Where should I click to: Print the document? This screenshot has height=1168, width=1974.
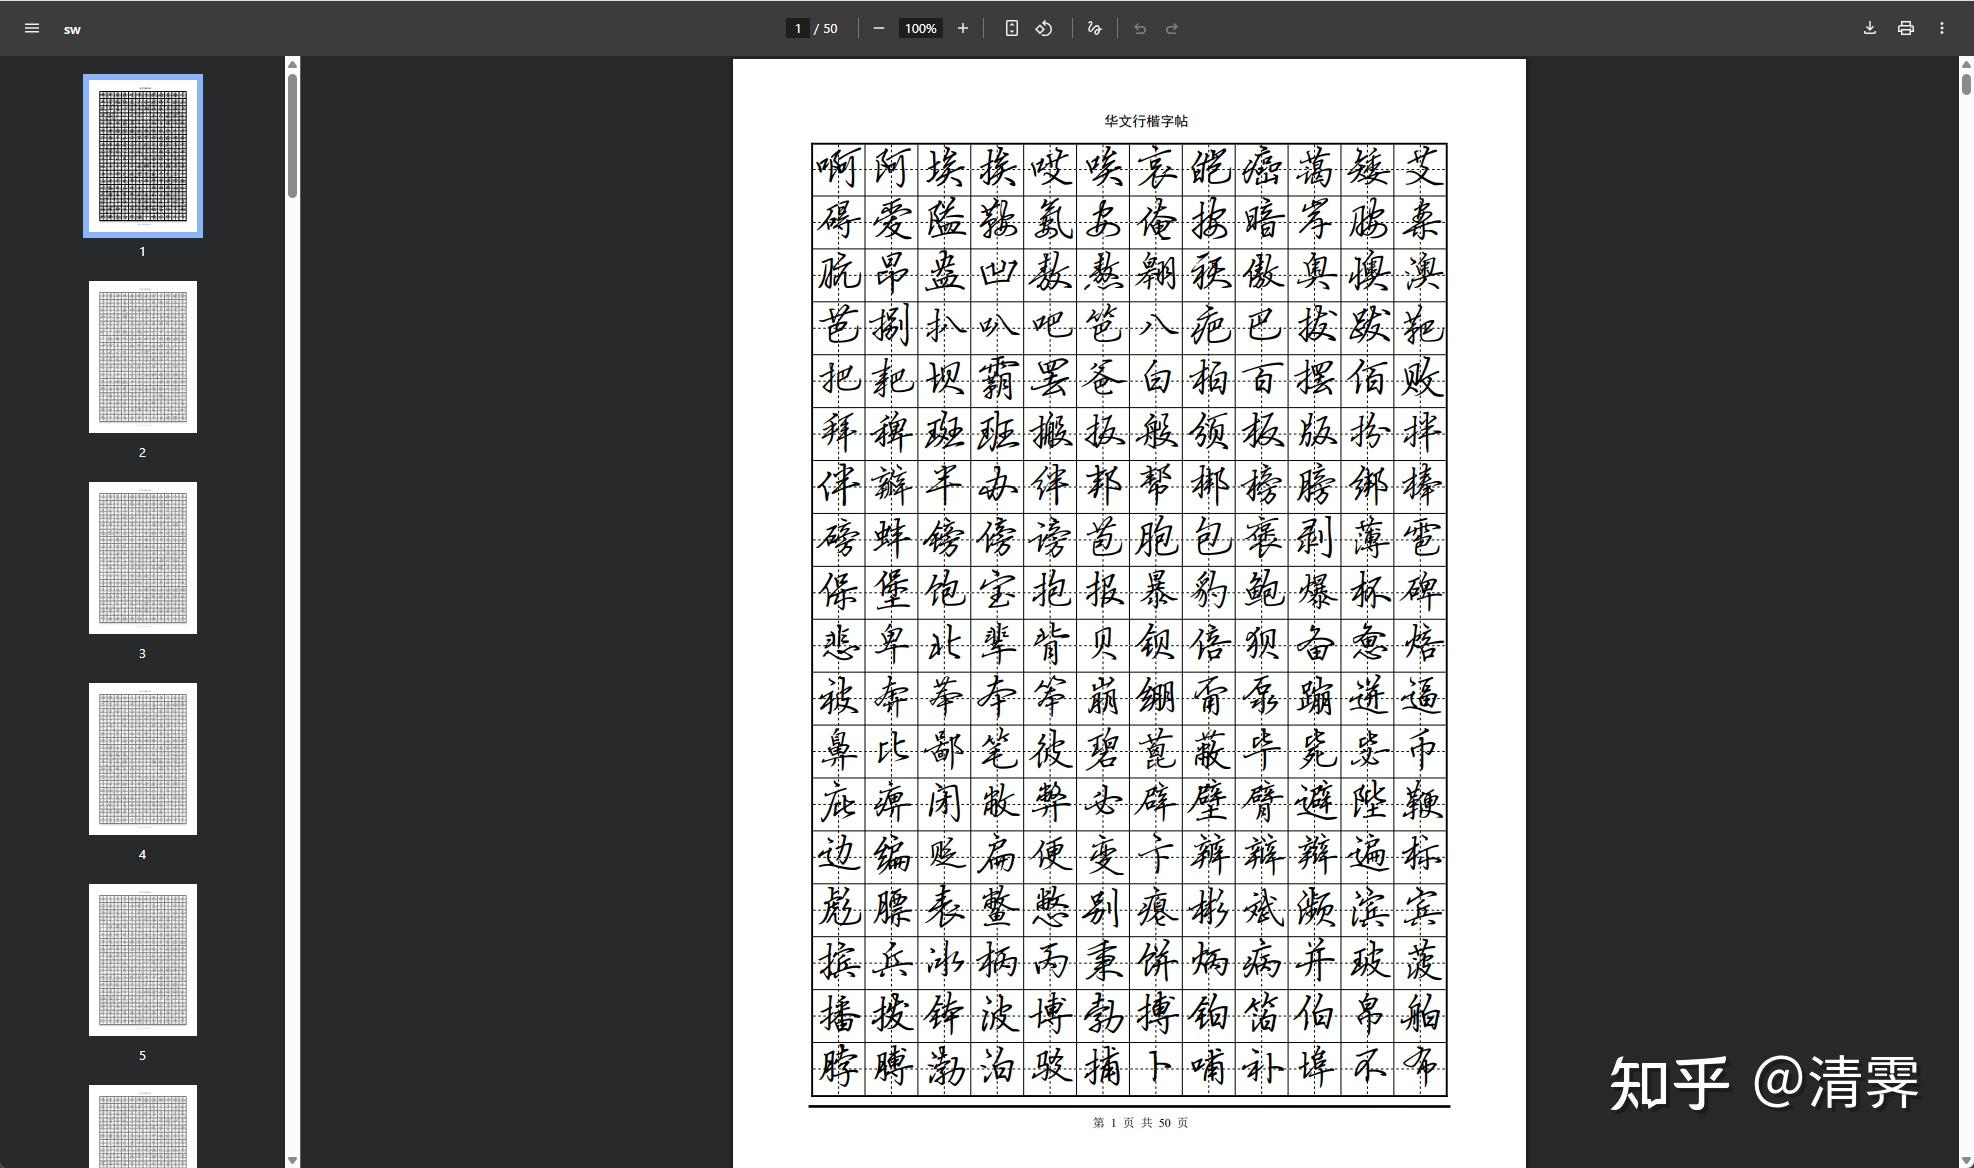(x=1906, y=28)
